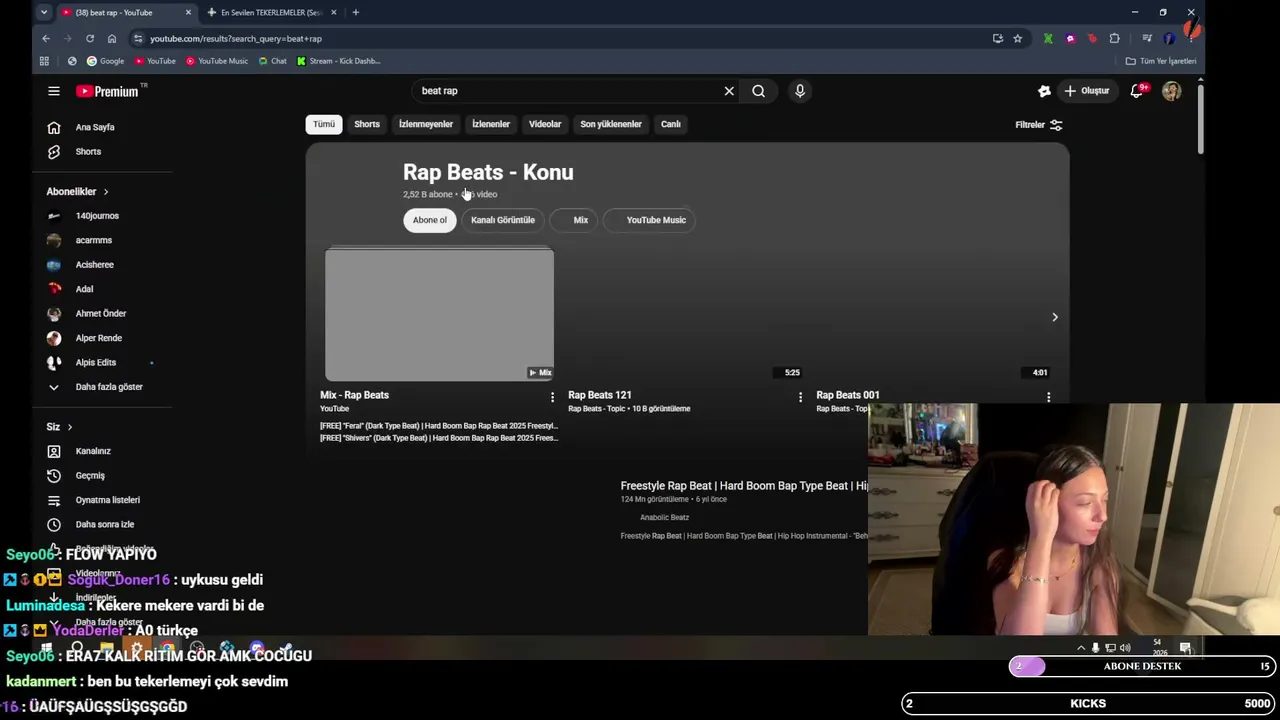Switch to the En Sevilen TEKERLEMELER tab
The width and height of the screenshot is (1280, 720).
pyautogui.click(x=270, y=12)
